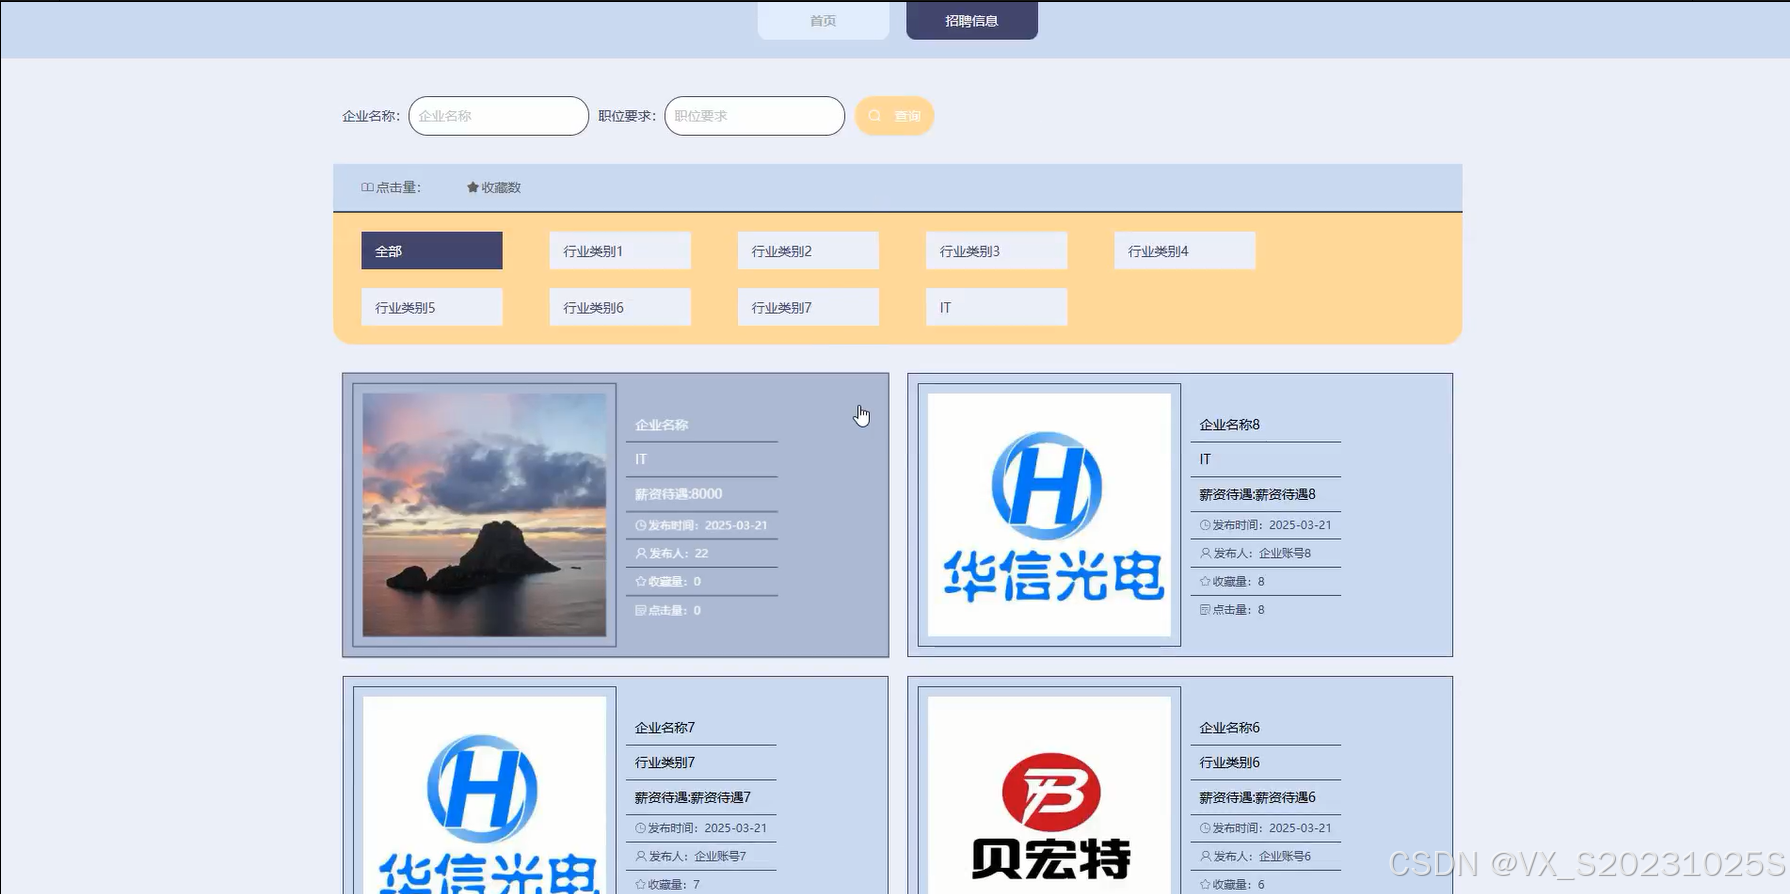Image resolution: width=1790 pixels, height=894 pixels.
Task: Select the 行业类别2 category filter
Action: [x=808, y=251]
